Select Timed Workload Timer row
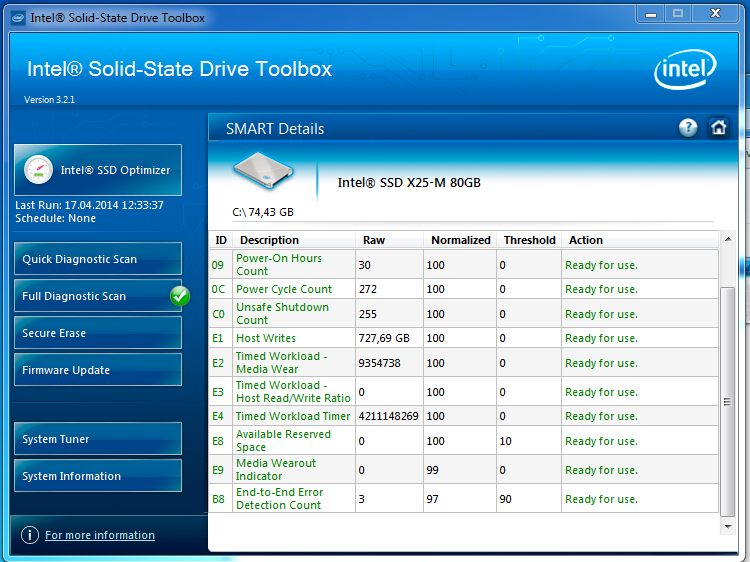750x562 pixels. tap(464, 416)
